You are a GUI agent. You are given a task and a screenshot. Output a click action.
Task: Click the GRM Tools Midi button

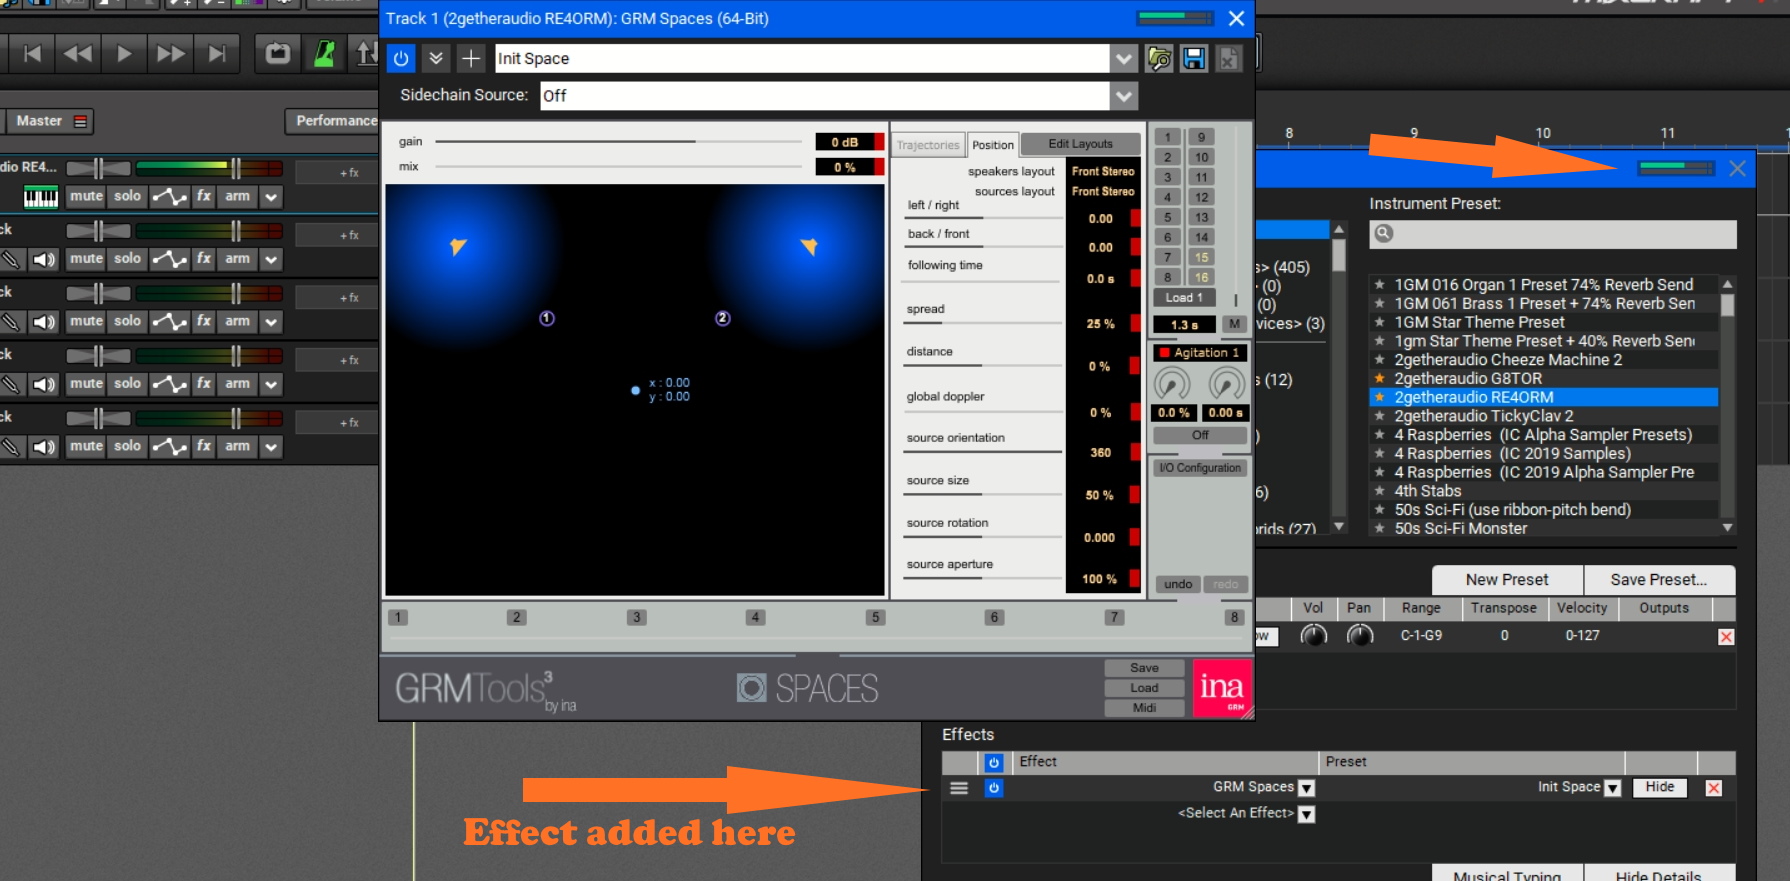tap(1144, 708)
